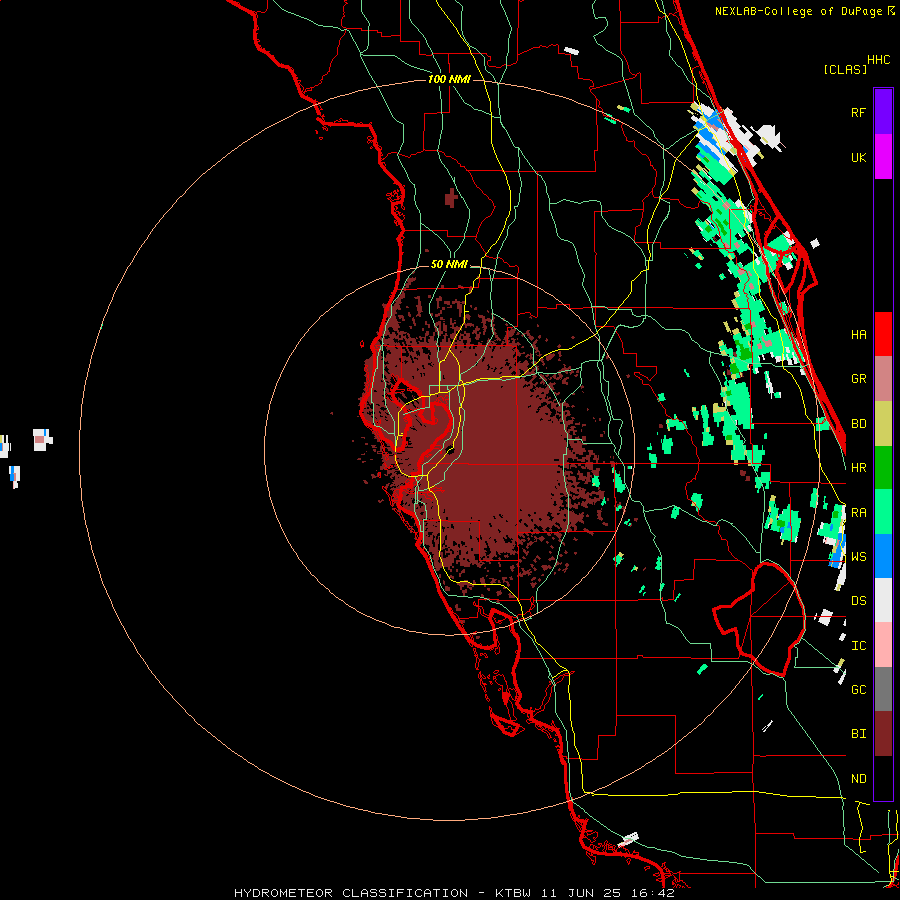Screen dimensions: 900x900
Task: Click the WS wet snow blue swatch
Action: coord(883,556)
